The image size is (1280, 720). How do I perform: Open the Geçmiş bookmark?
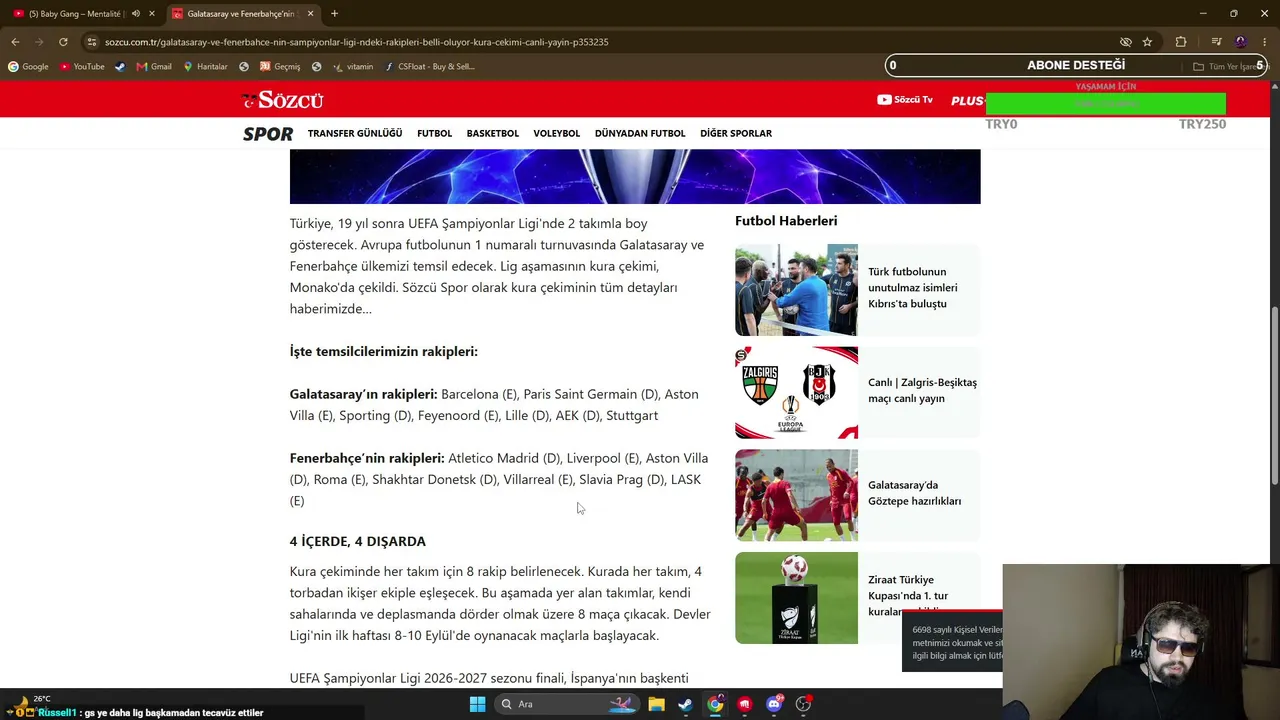pyautogui.click(x=280, y=67)
